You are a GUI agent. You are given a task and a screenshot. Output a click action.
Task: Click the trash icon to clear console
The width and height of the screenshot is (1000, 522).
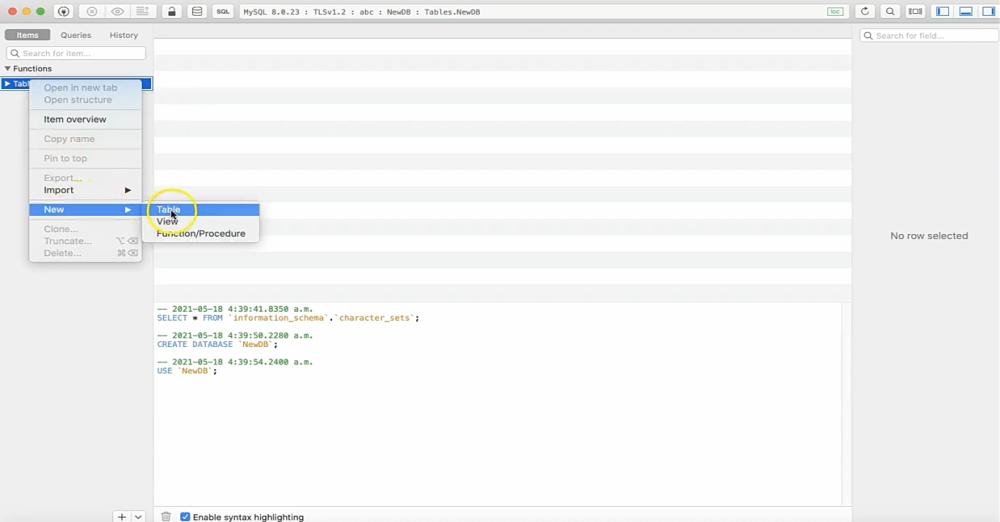click(166, 516)
